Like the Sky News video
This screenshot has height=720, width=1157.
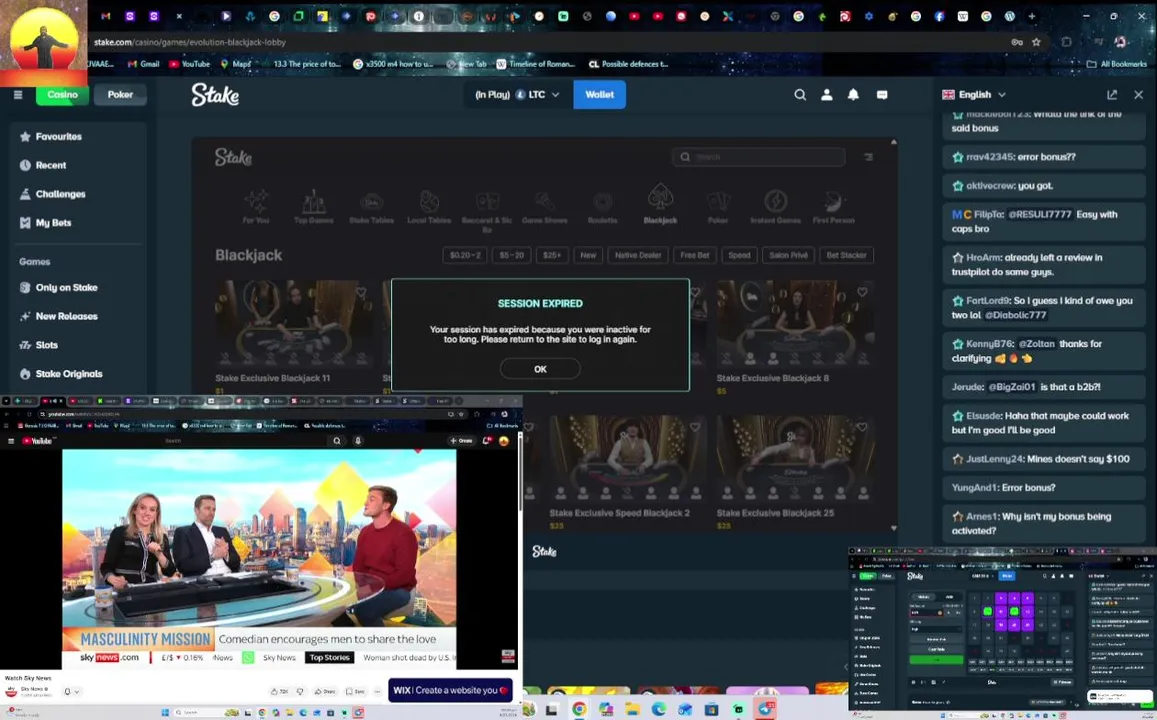[x=279, y=691]
